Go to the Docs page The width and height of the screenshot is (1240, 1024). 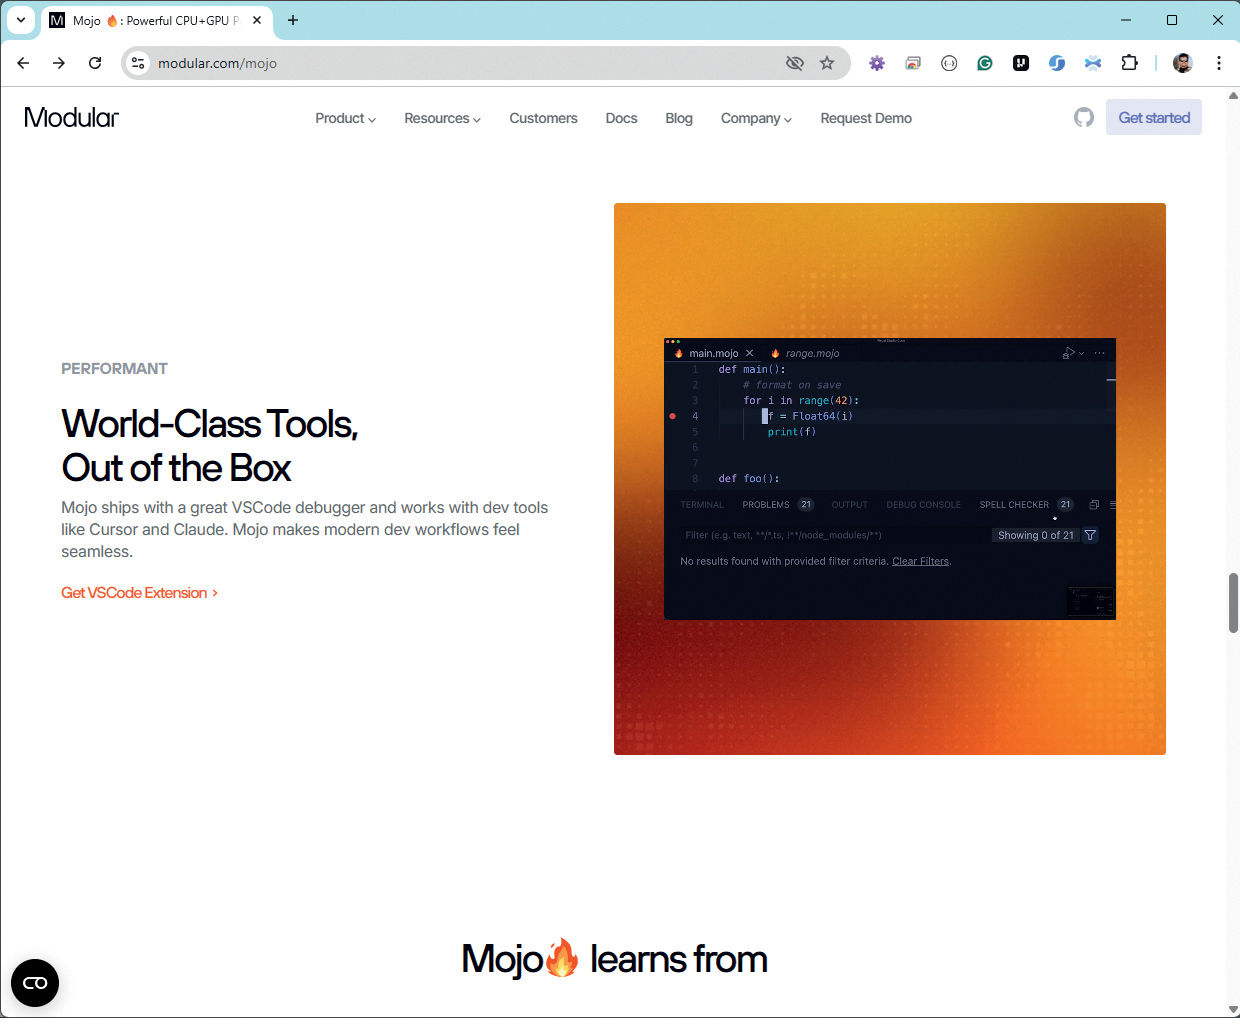[x=621, y=118]
